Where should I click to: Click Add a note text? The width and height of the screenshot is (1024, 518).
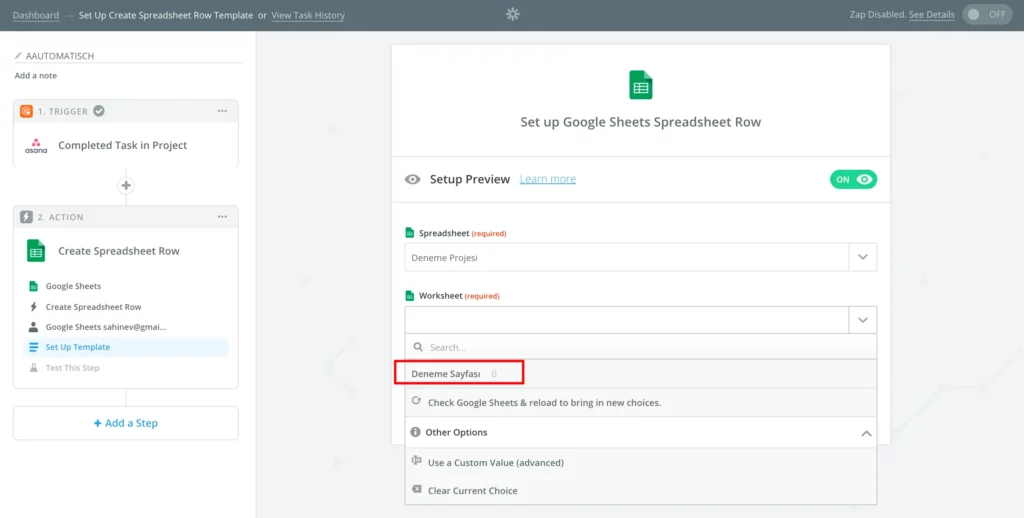[x=36, y=76]
